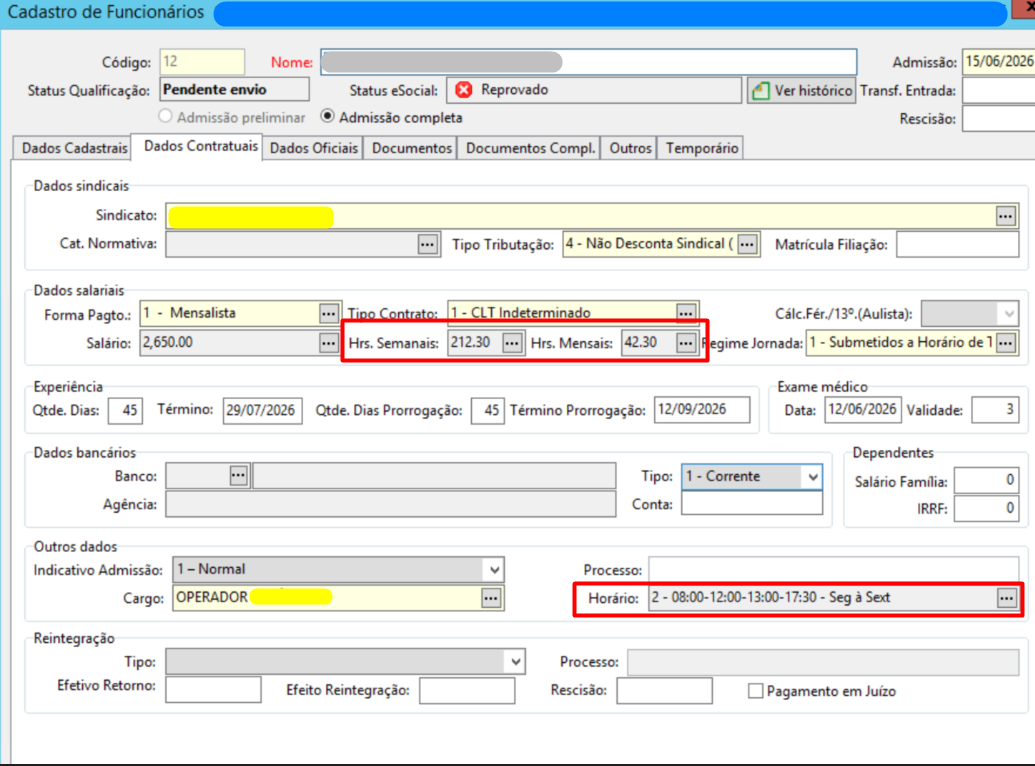Open Horário lookup ellipsis button
1035x766 pixels.
click(x=1006, y=598)
